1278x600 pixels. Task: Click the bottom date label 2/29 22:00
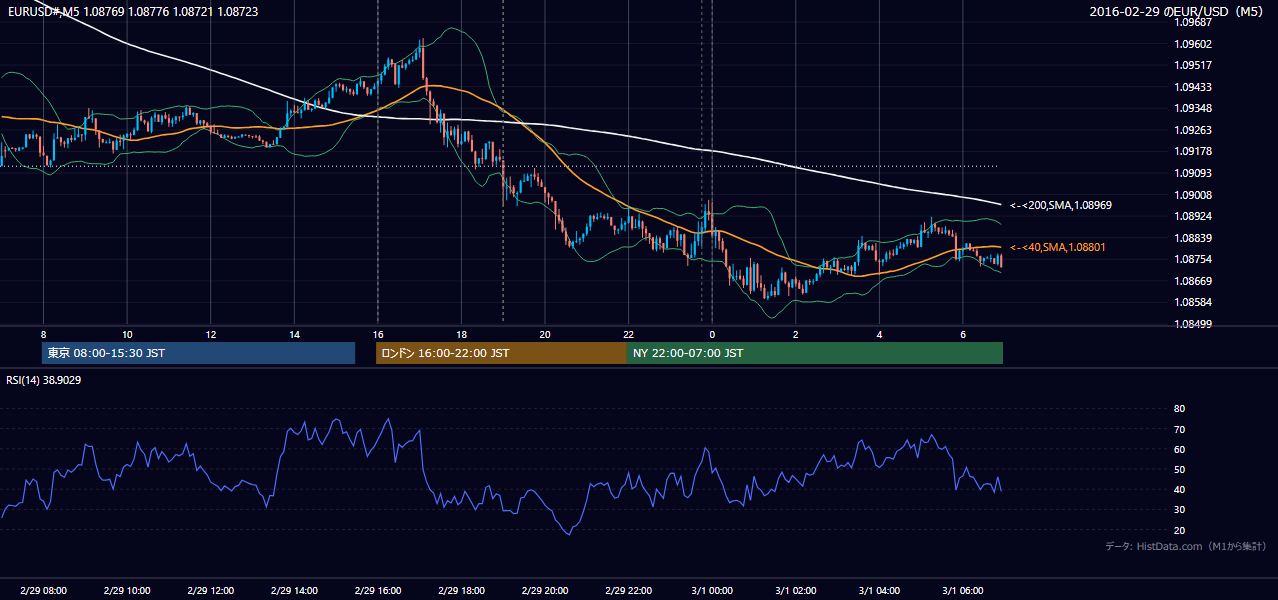[x=628, y=591]
